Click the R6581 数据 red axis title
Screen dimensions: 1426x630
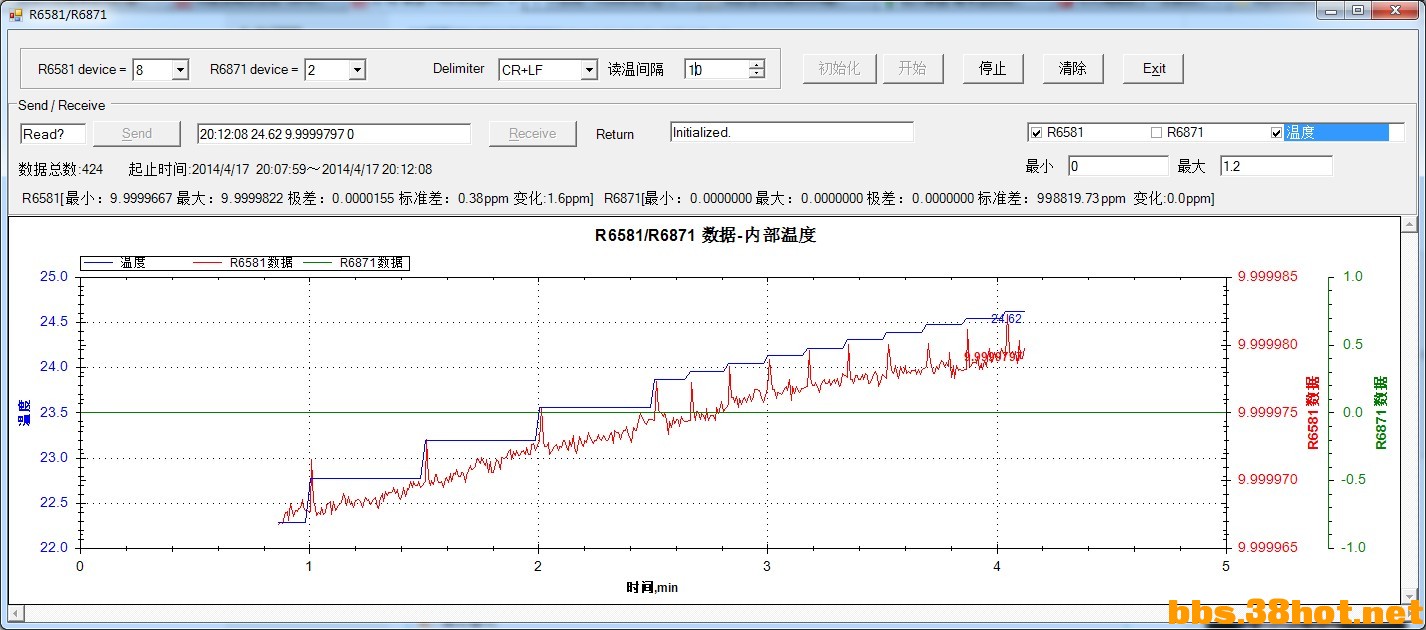tap(1313, 413)
